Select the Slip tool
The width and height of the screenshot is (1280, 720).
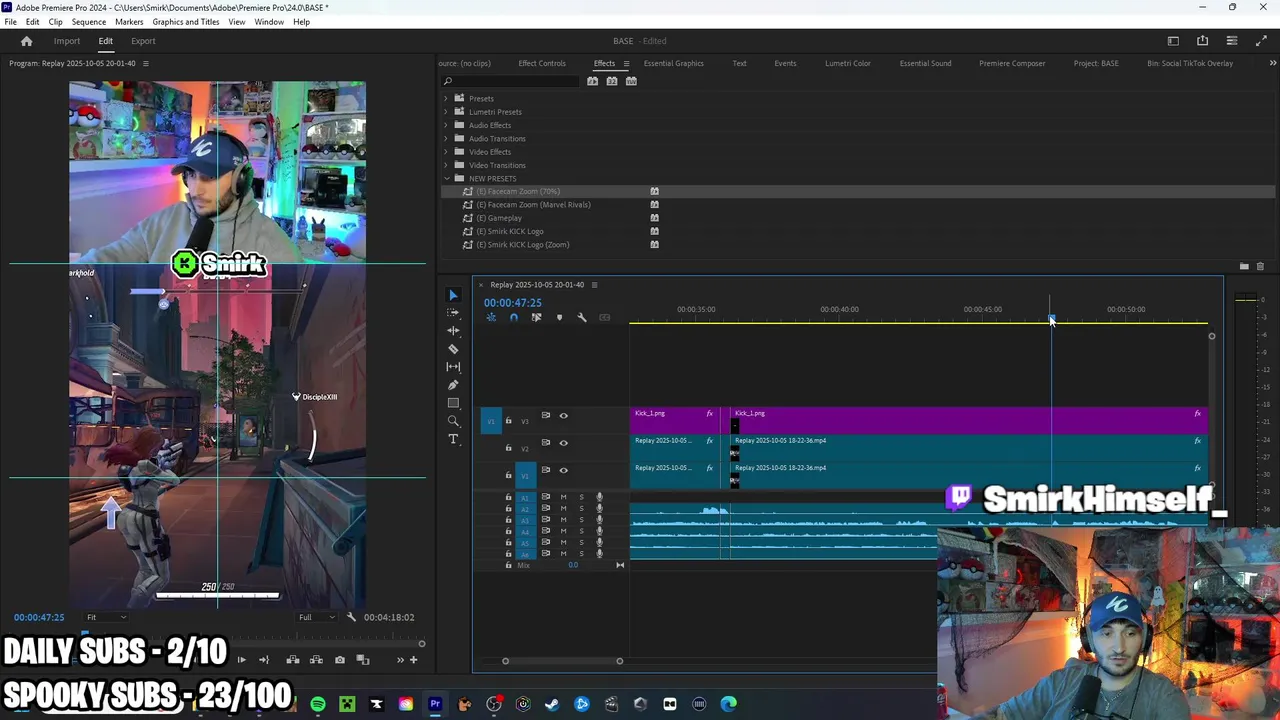[x=453, y=367]
